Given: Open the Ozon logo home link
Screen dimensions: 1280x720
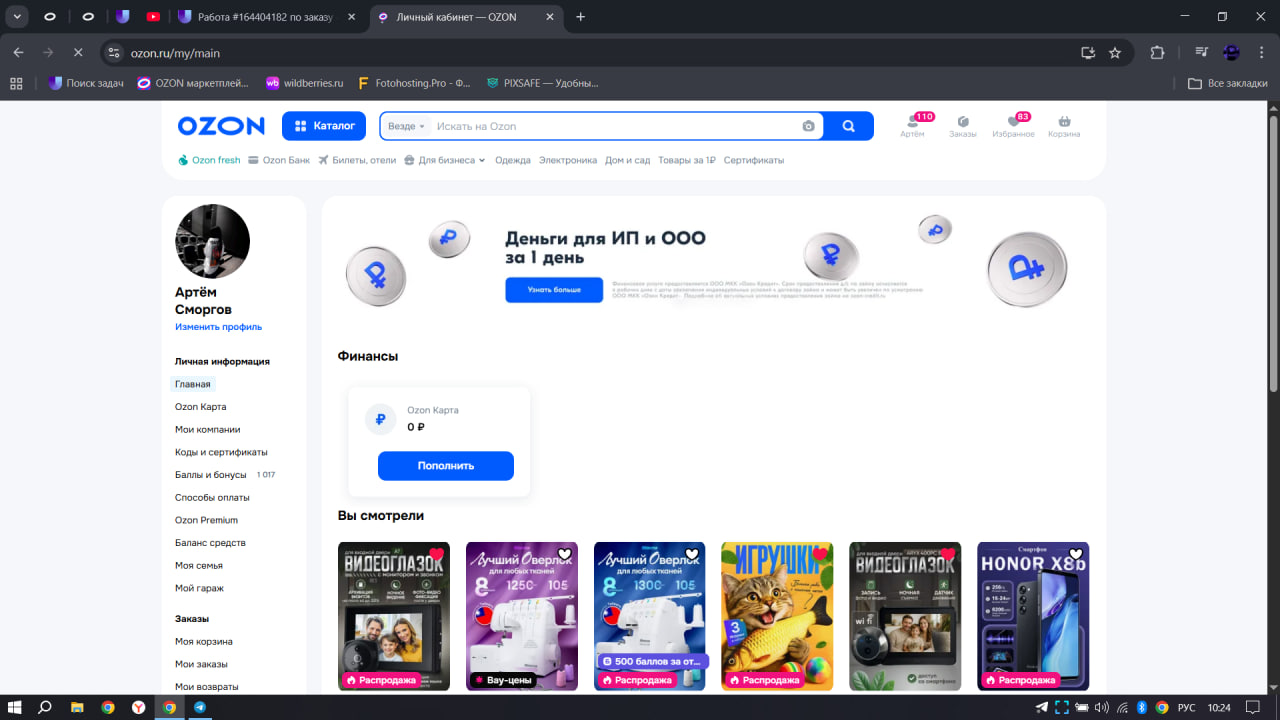Looking at the screenshot, I should pos(221,126).
